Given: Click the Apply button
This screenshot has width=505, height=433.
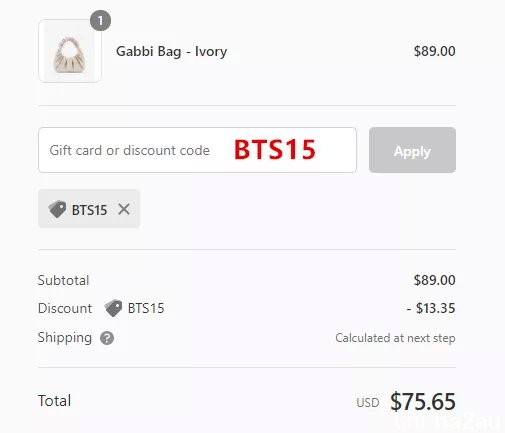Looking at the screenshot, I should tap(412, 150).
